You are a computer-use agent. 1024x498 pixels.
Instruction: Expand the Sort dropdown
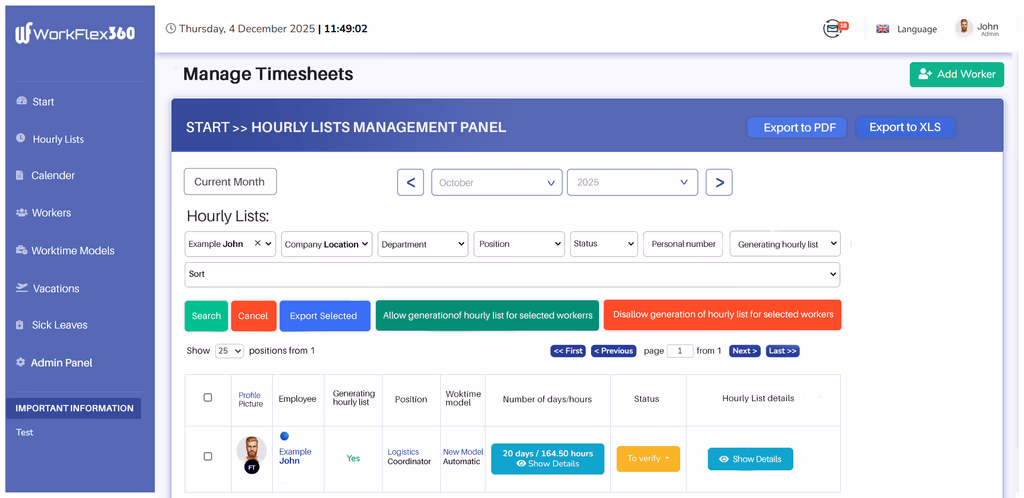click(512, 274)
